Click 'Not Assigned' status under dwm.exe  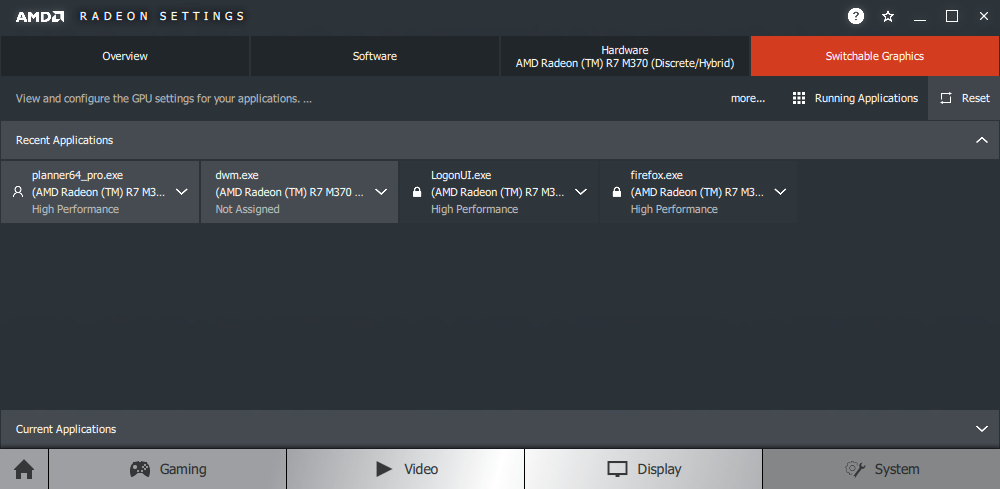pos(247,209)
